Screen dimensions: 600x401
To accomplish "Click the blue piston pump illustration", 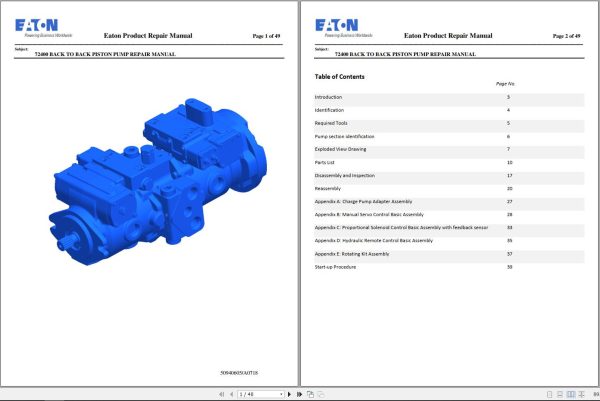I will [x=158, y=182].
